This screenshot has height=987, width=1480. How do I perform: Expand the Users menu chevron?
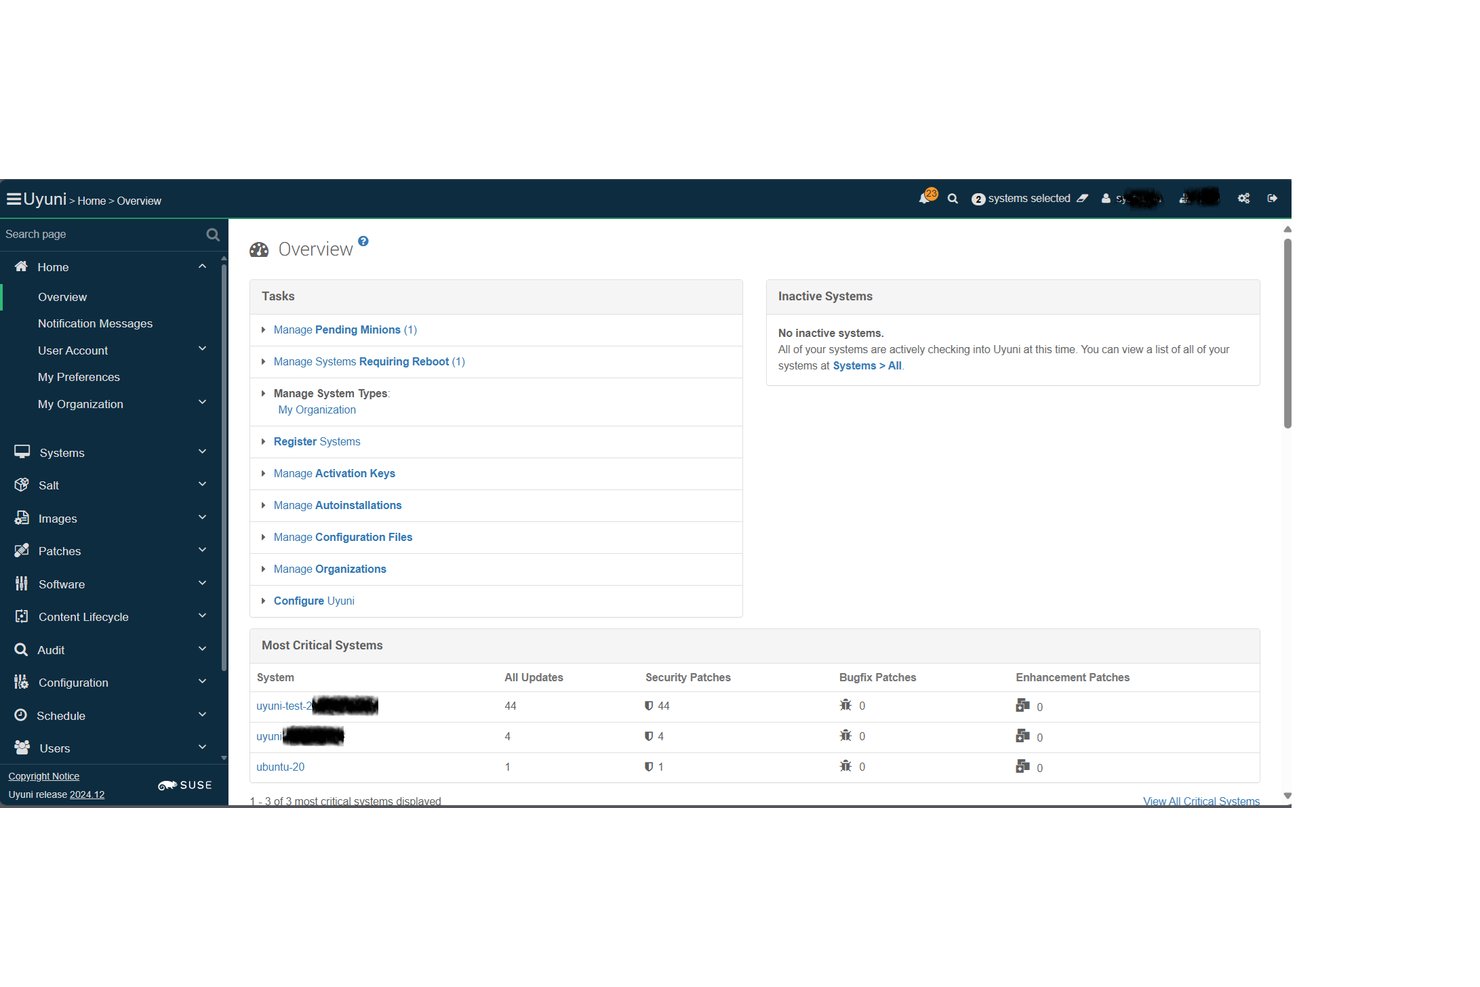click(202, 747)
